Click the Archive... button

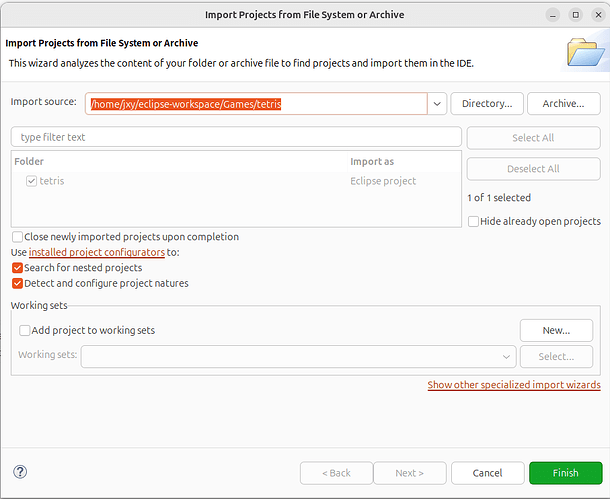(x=563, y=103)
